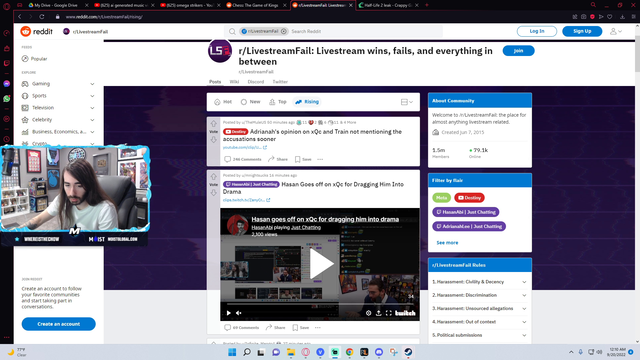
Task: Switch to the Wiki tab
Action: (x=234, y=82)
